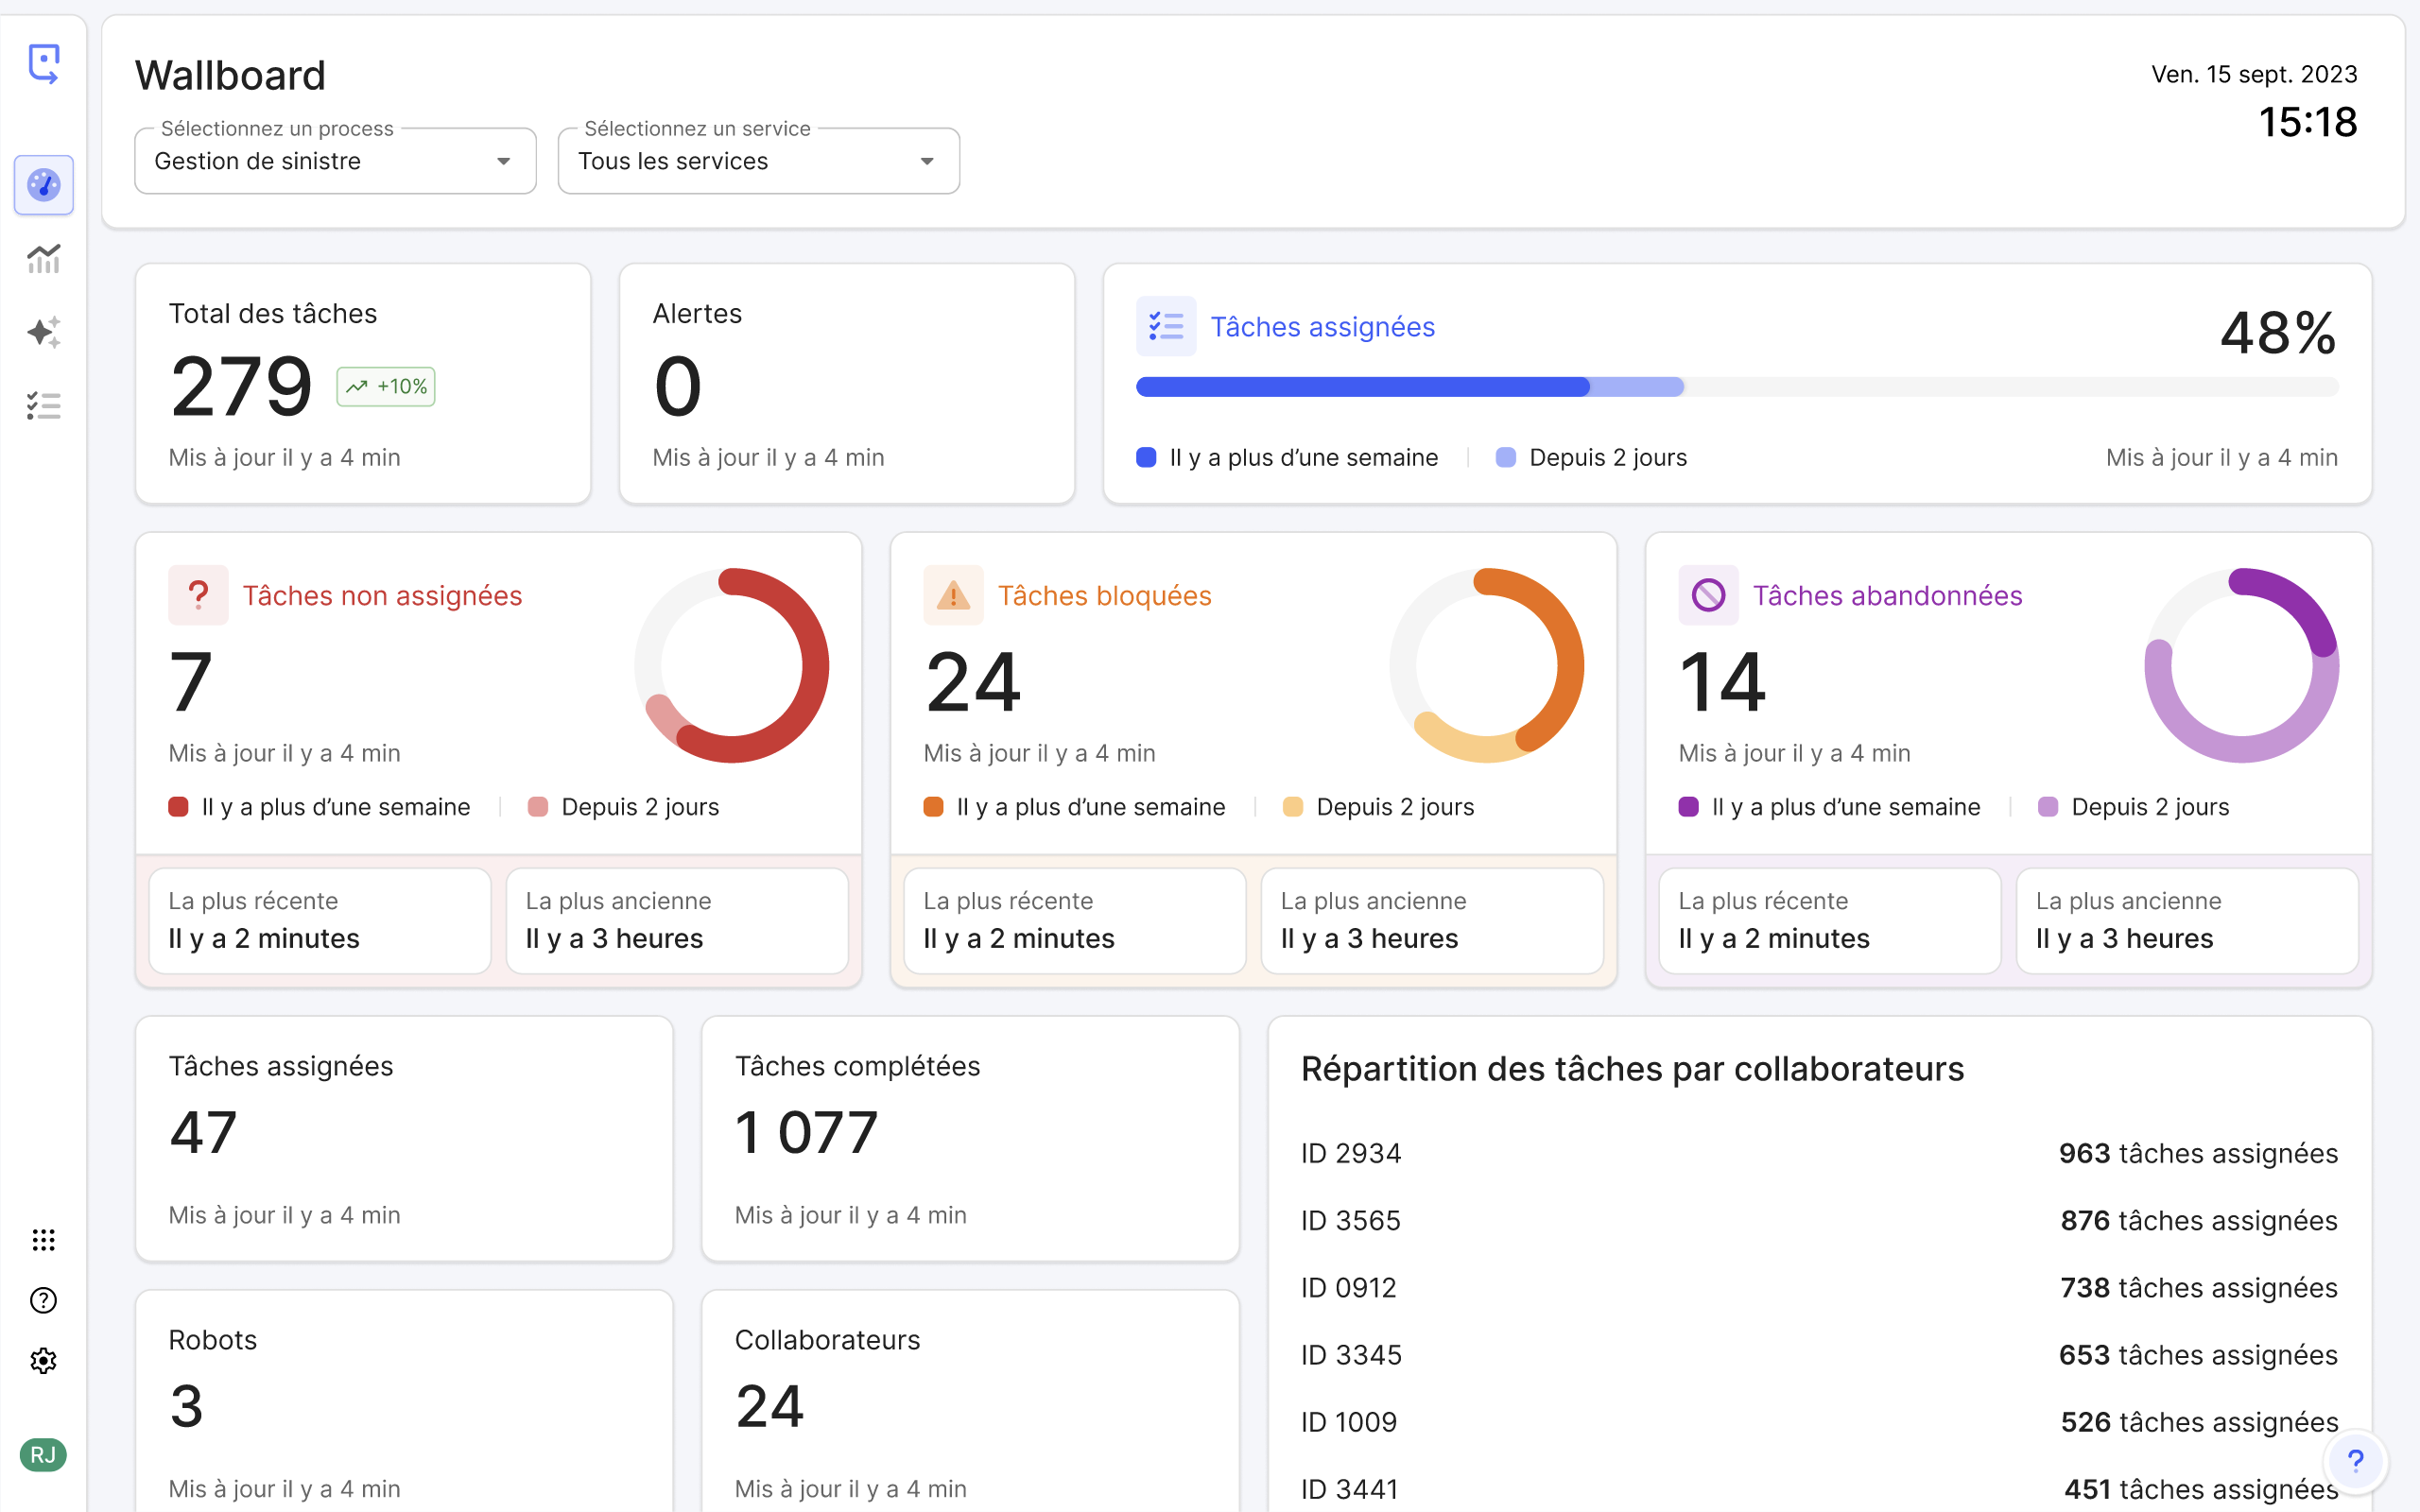Select collaborator row ID 3345
The height and width of the screenshot is (1512, 2420).
(x=1819, y=1354)
